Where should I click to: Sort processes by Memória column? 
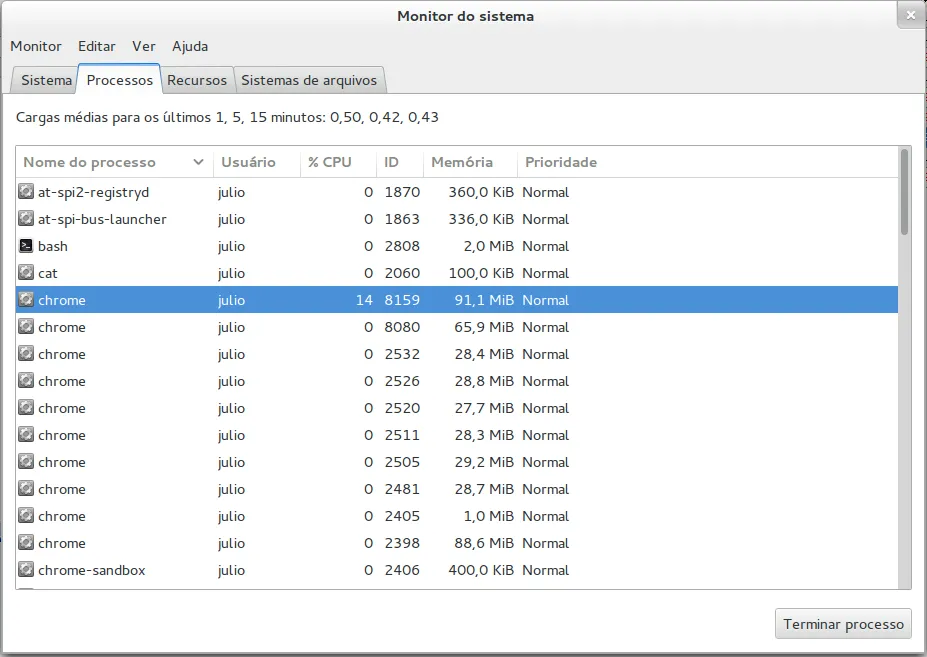click(x=461, y=162)
